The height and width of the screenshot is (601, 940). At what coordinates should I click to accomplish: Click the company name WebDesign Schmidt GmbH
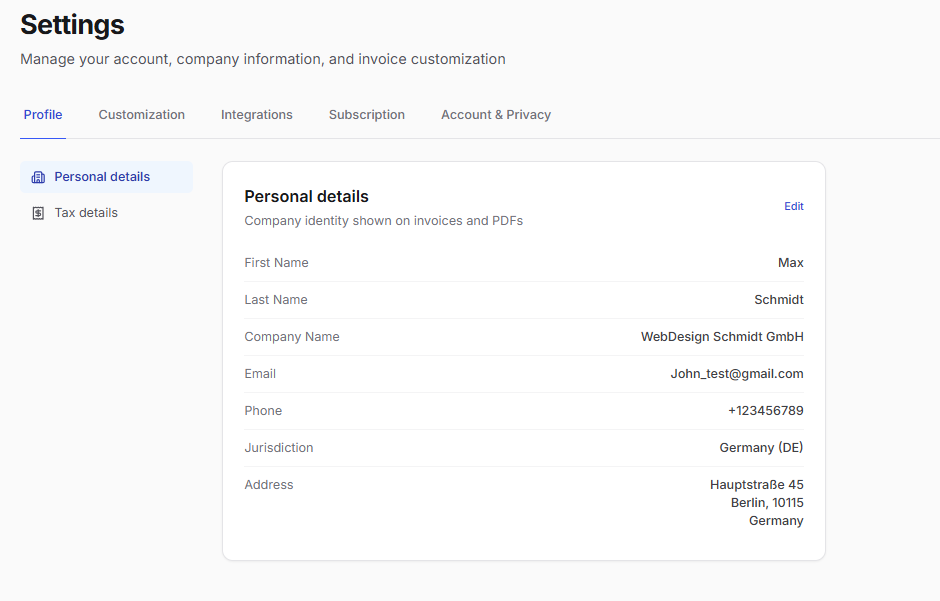click(722, 337)
